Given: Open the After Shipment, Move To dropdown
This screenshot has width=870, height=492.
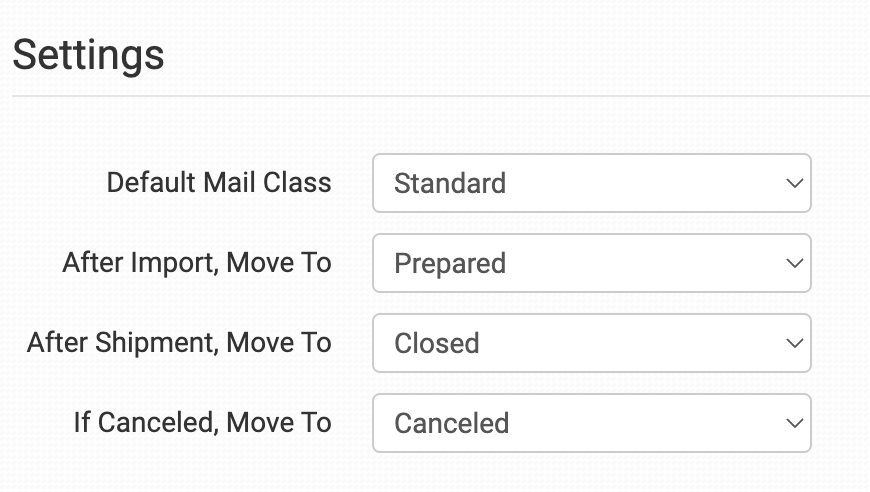Looking at the screenshot, I should (591, 343).
